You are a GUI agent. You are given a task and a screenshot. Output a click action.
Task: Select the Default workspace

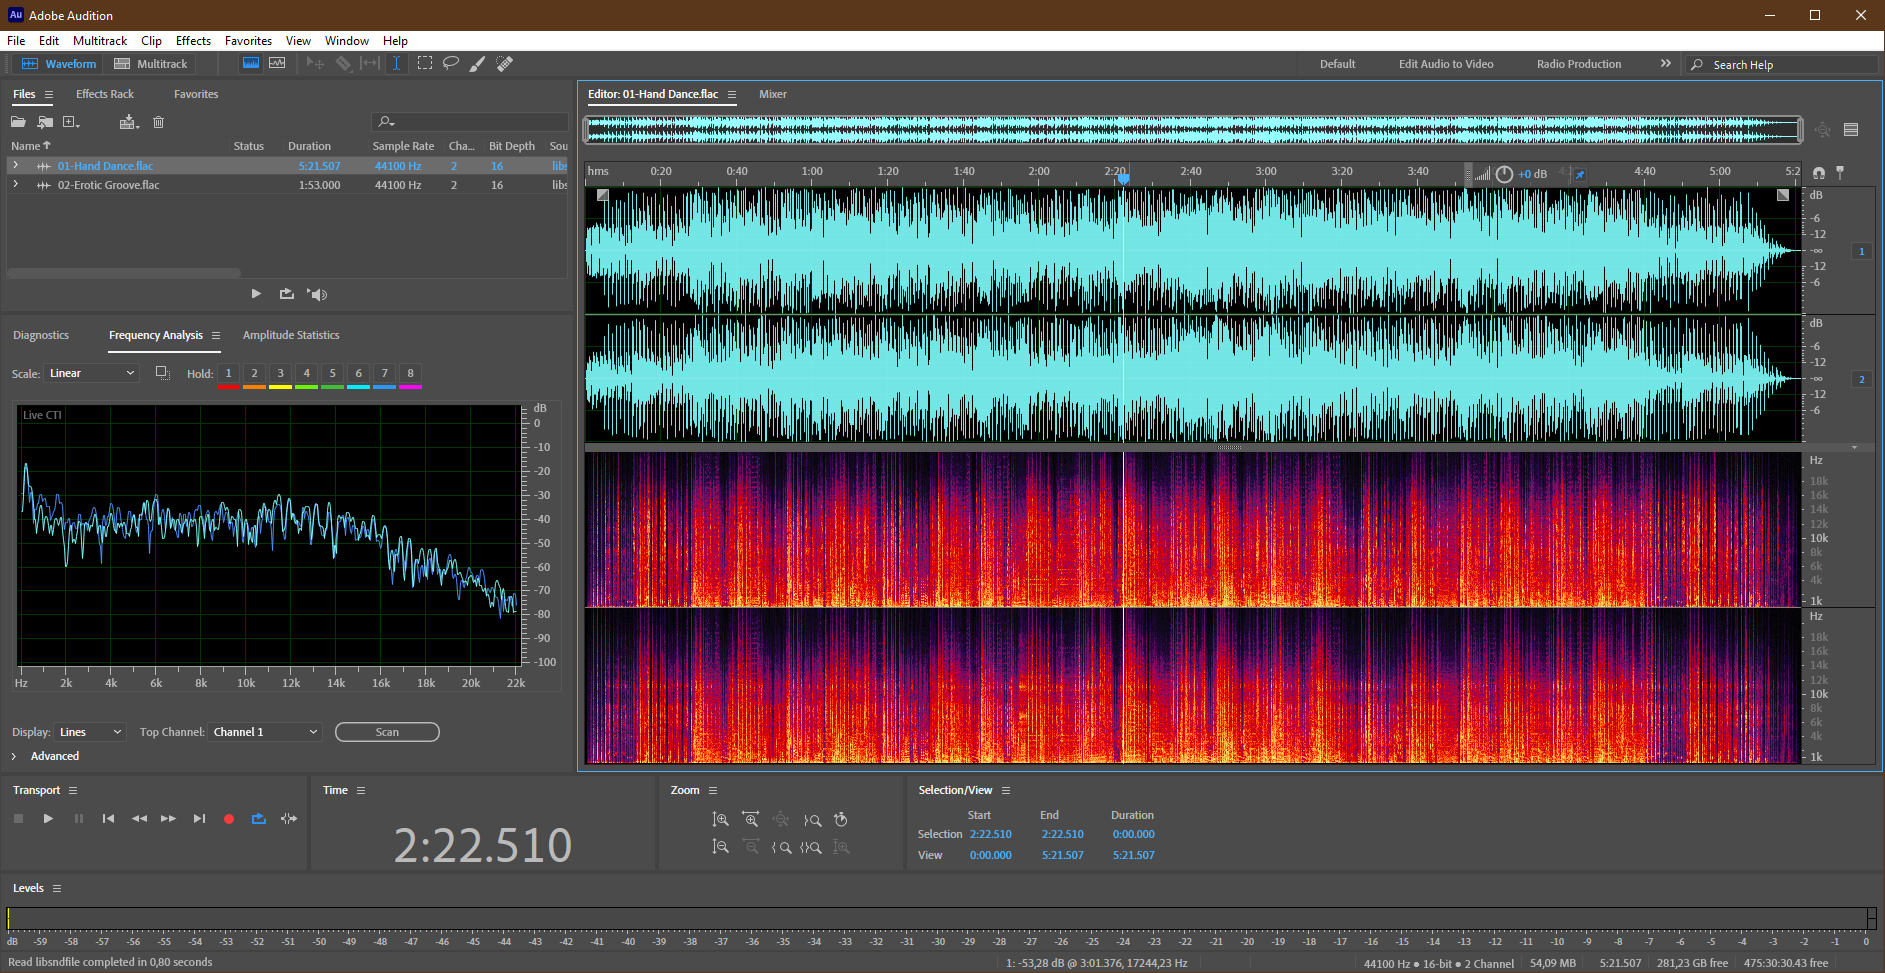[x=1337, y=64]
